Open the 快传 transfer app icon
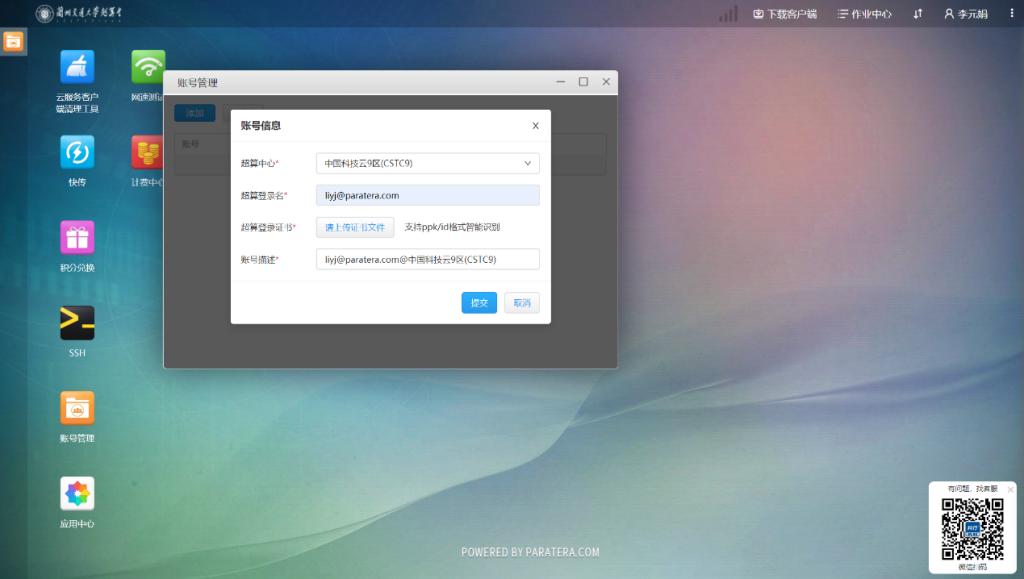1024x579 pixels. tap(77, 152)
